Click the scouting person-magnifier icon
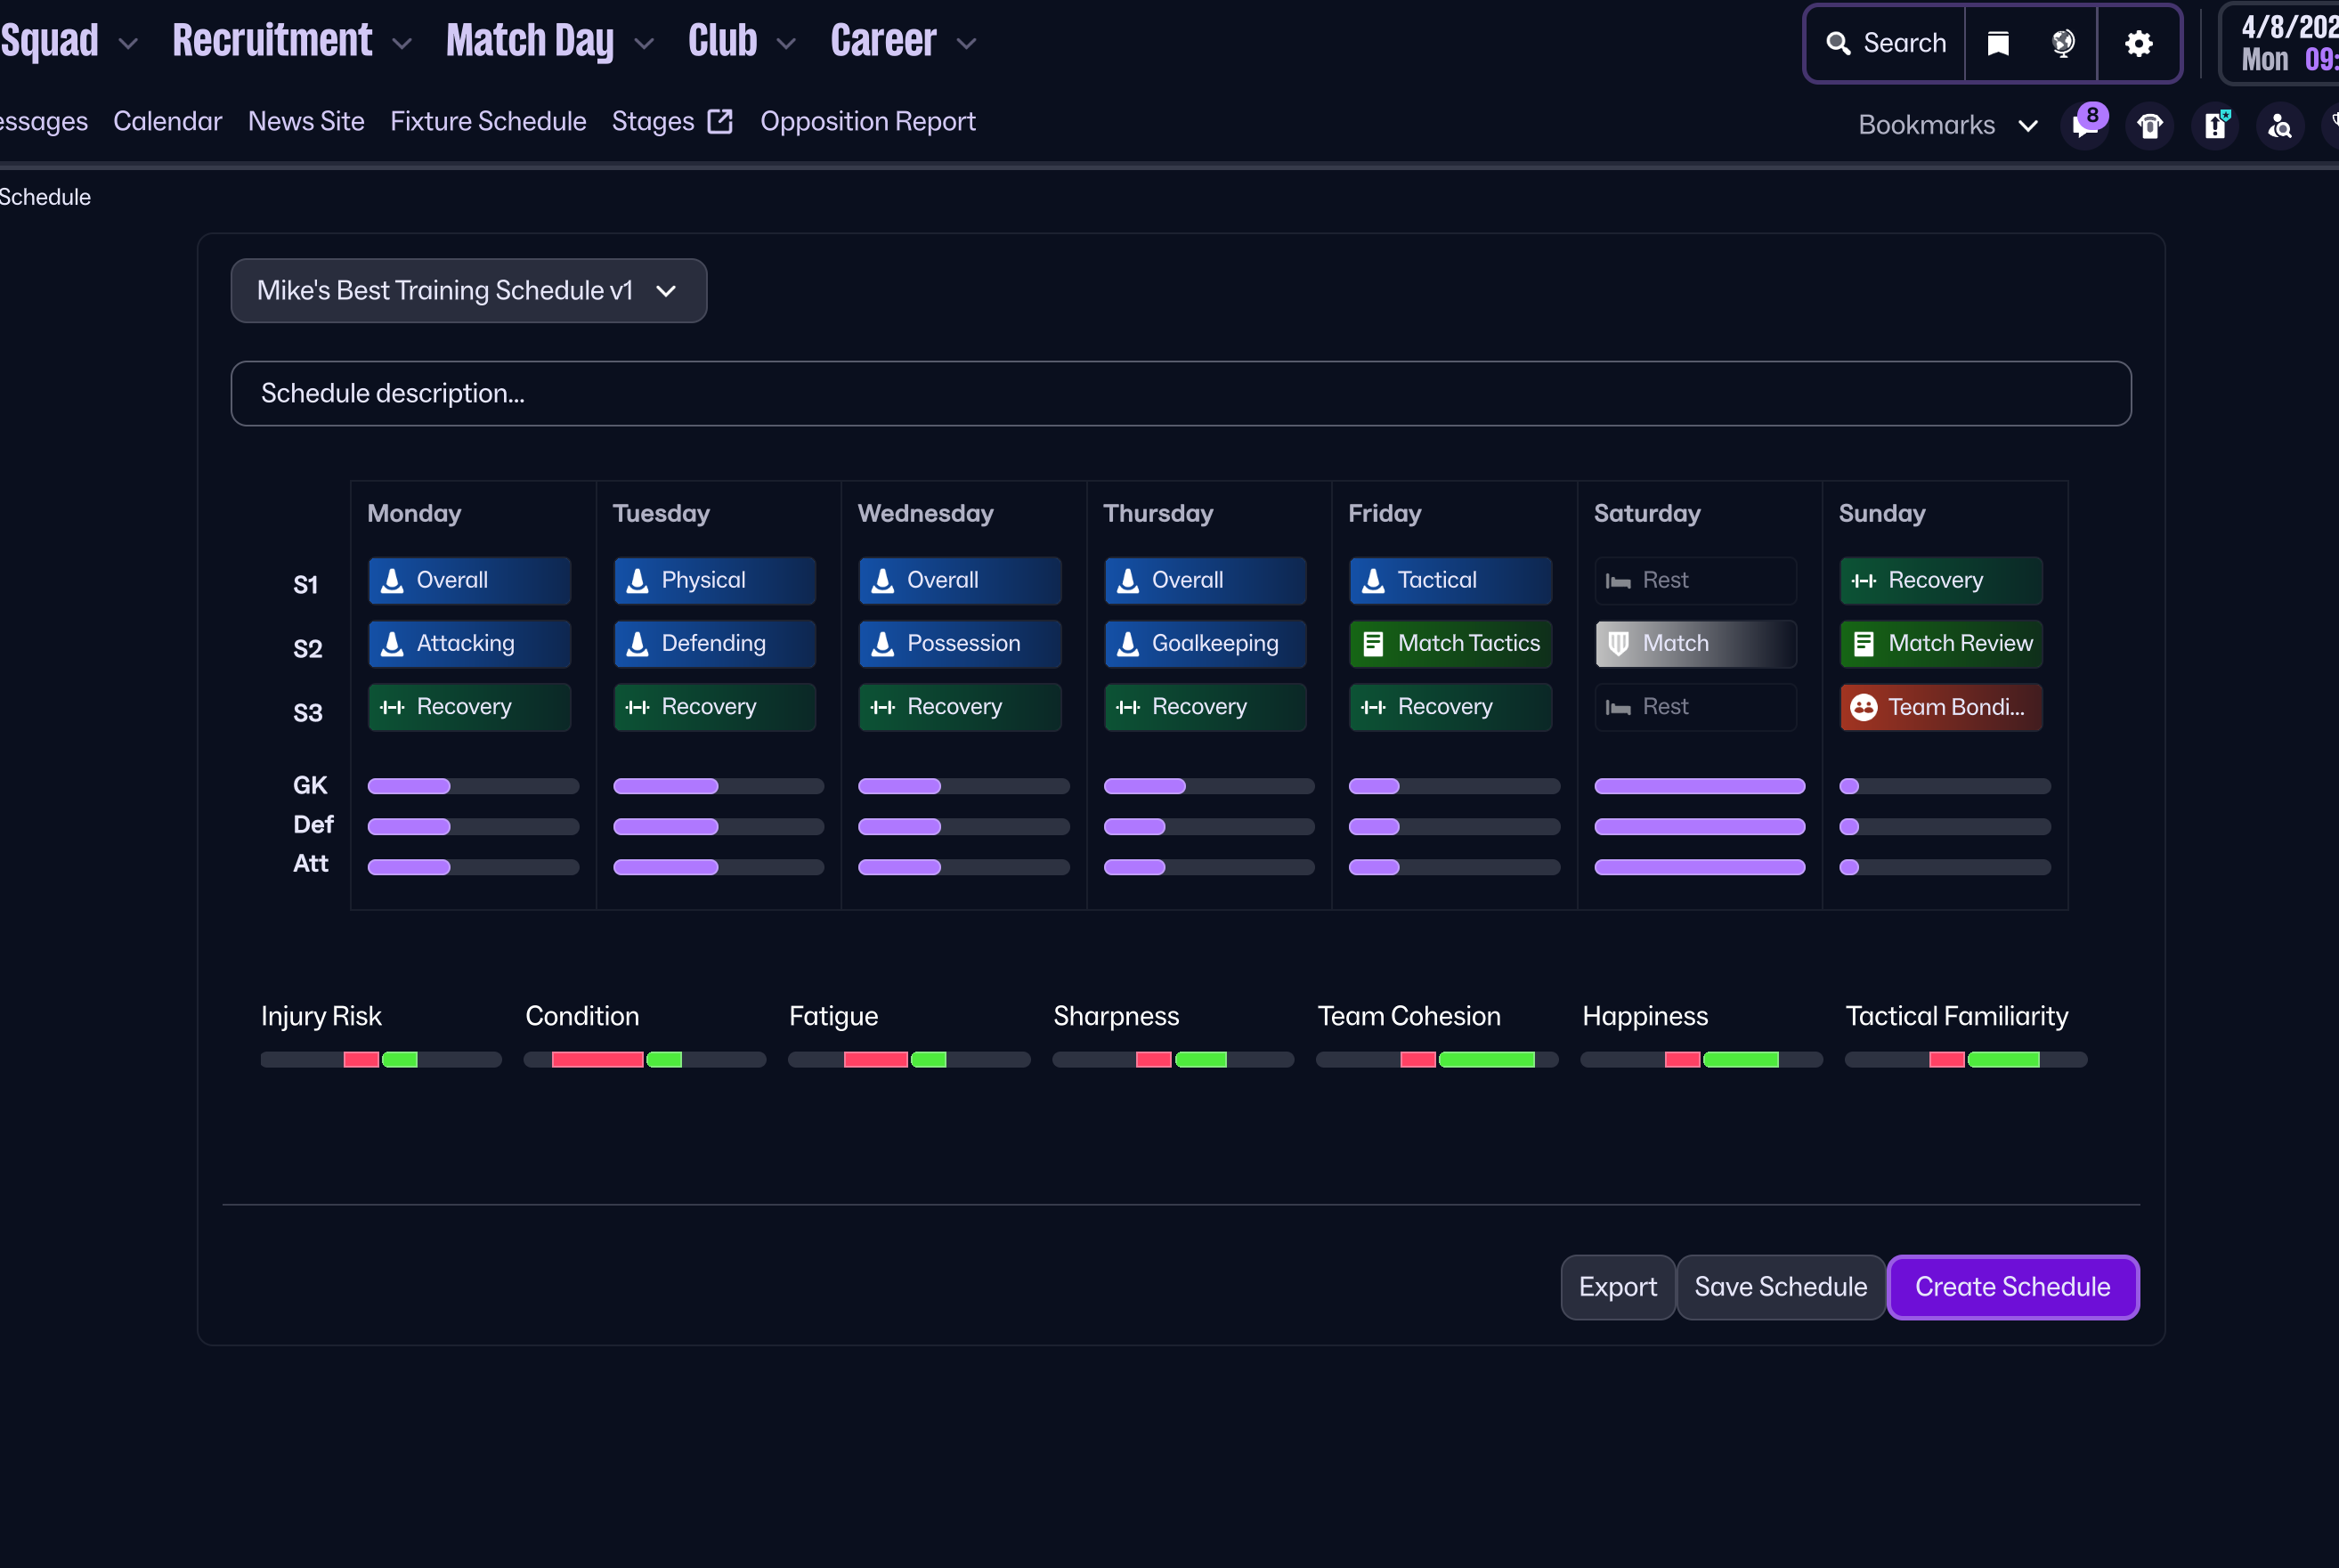 tap(2279, 126)
